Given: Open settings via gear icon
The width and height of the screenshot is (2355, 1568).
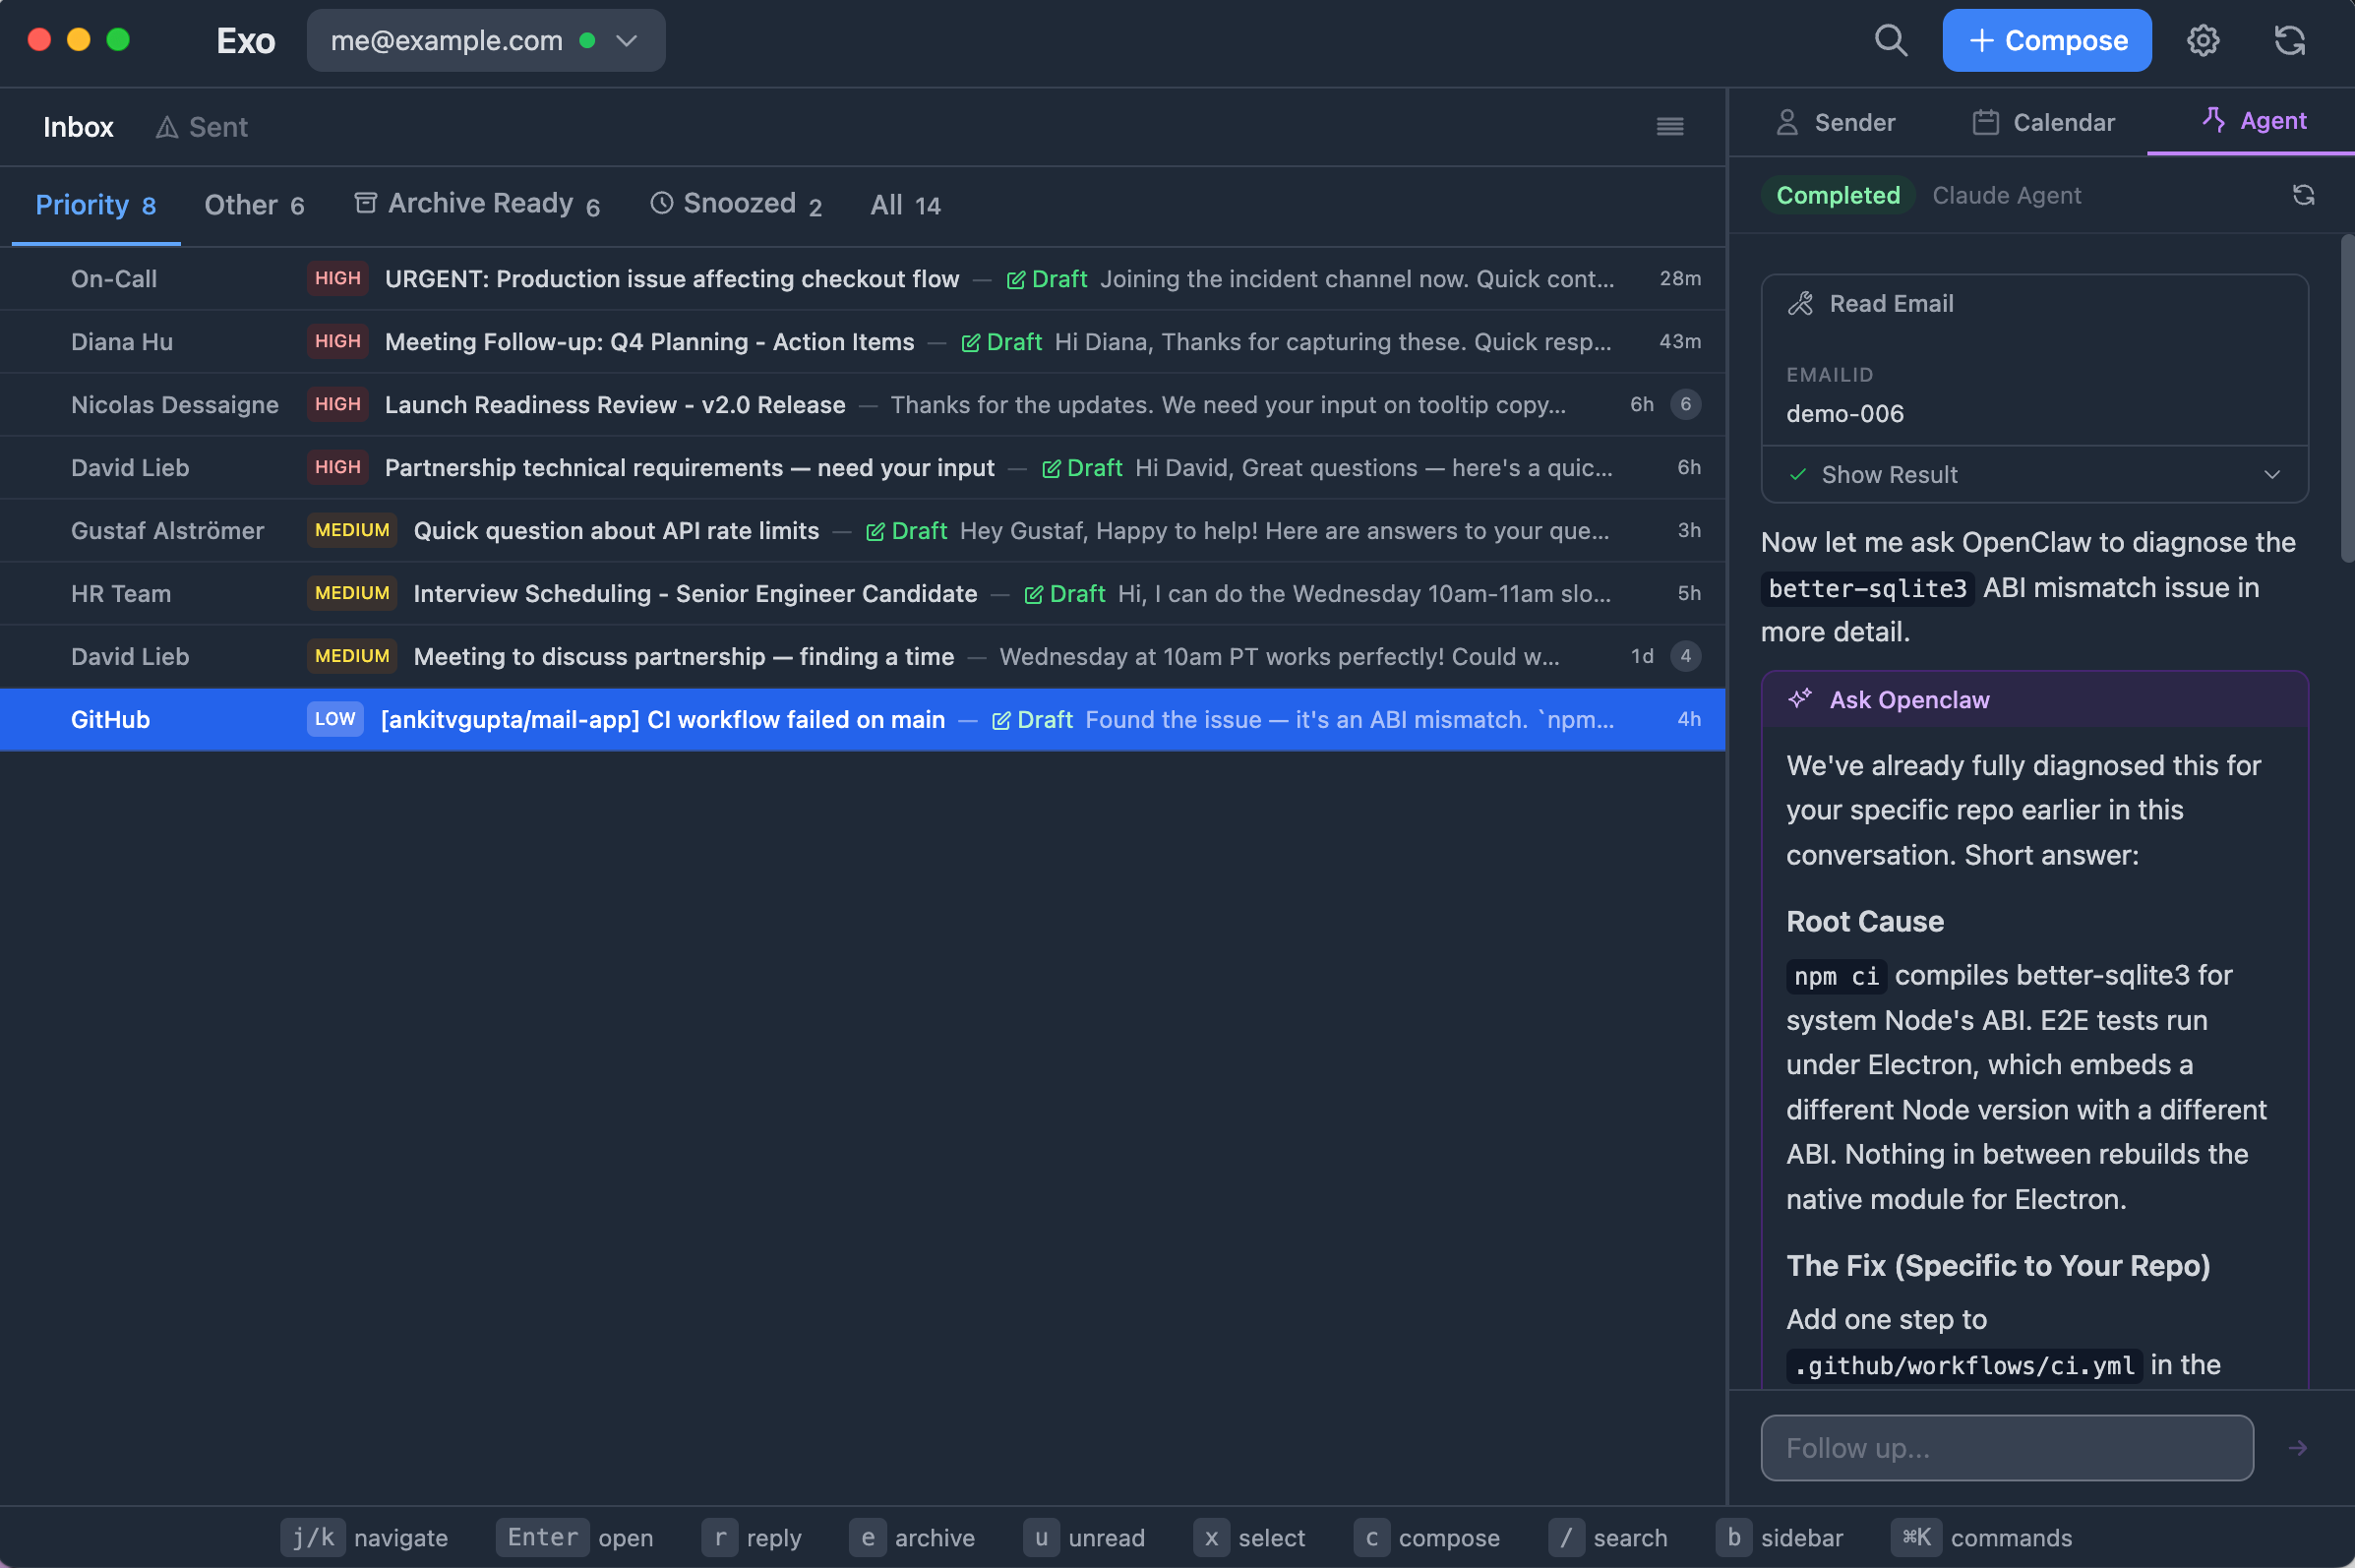Looking at the screenshot, I should coord(2202,41).
